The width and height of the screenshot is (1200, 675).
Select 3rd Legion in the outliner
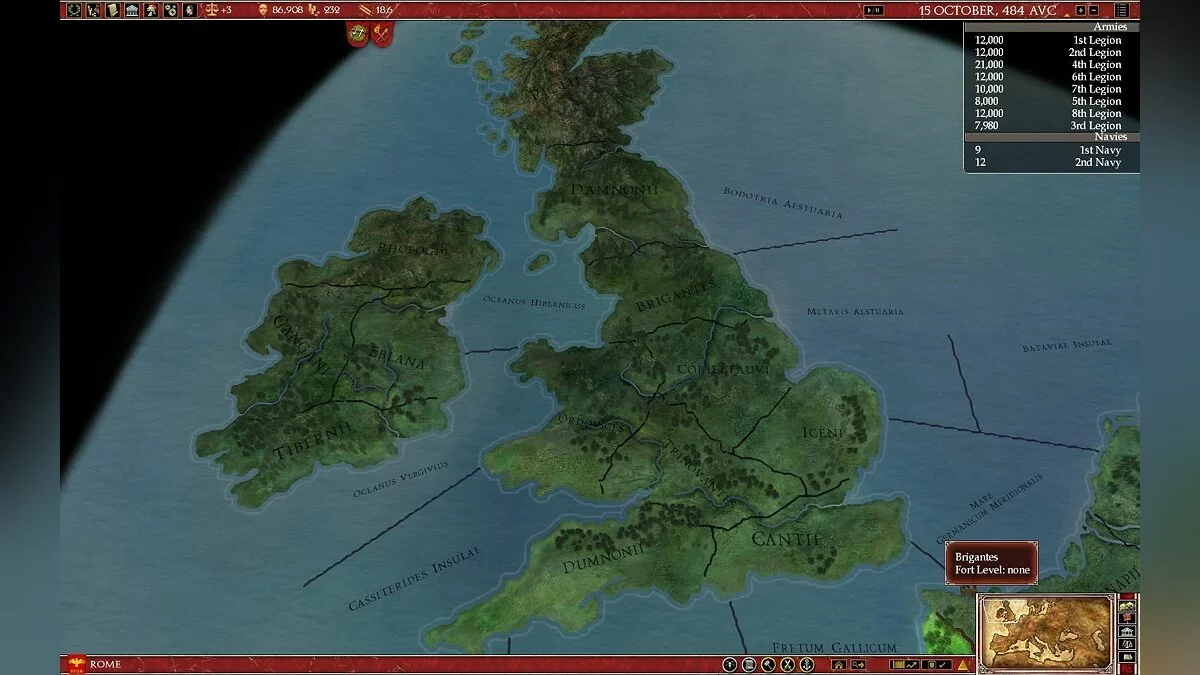[1048, 125]
